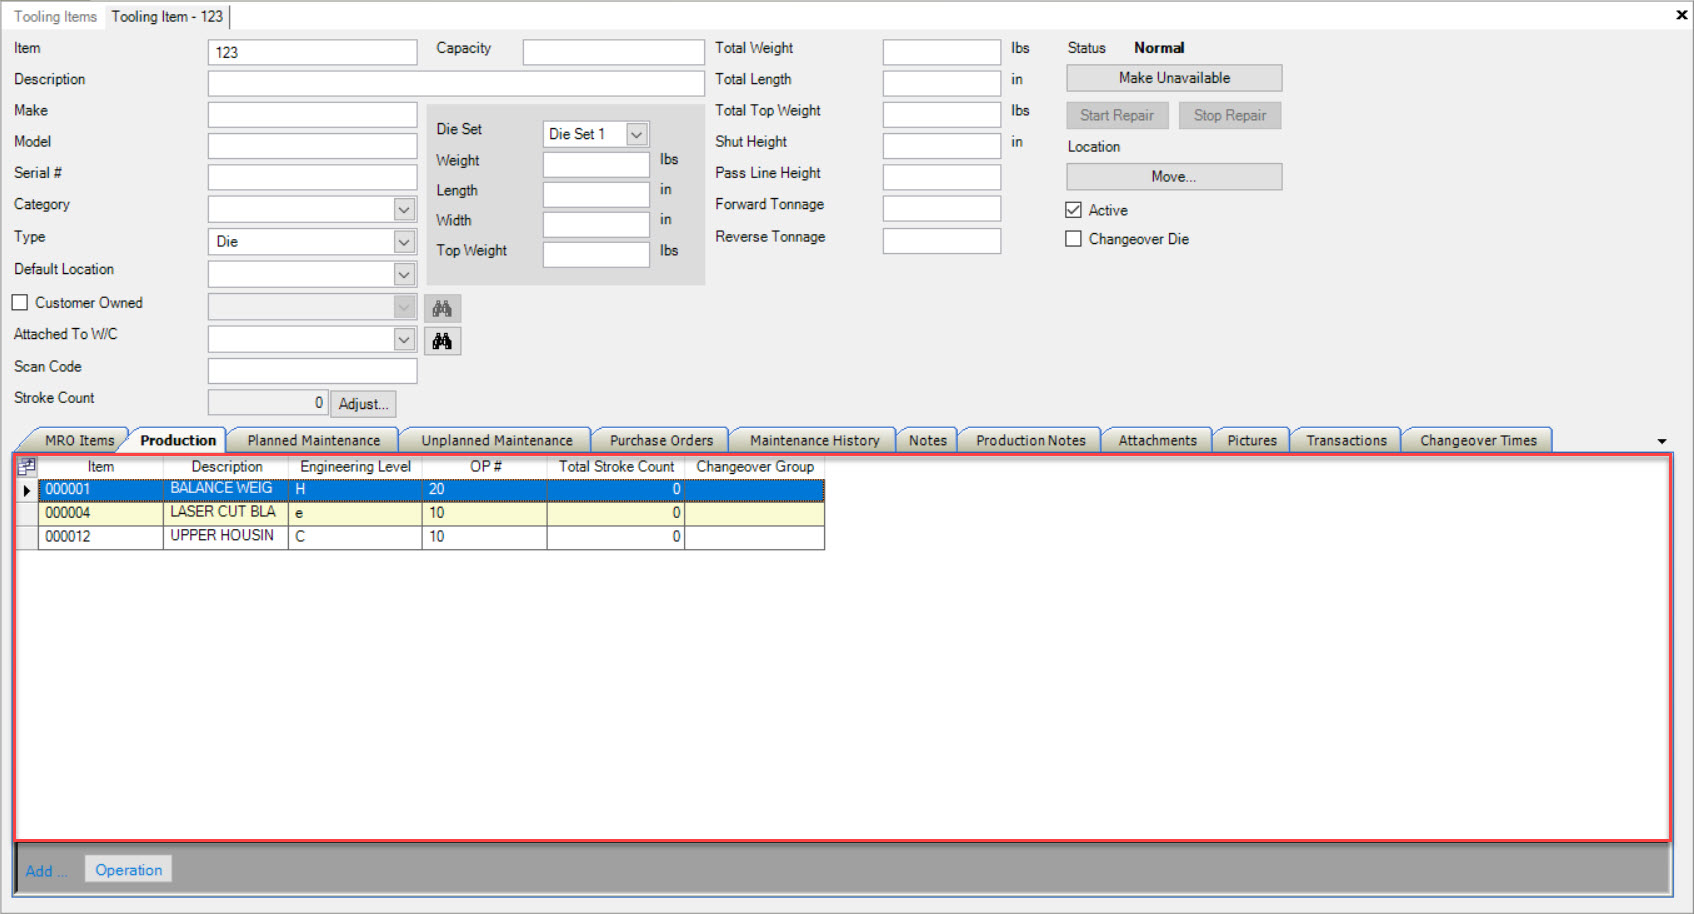Close the Tooling Item window with X
The height and width of the screenshot is (914, 1694).
click(x=1681, y=15)
